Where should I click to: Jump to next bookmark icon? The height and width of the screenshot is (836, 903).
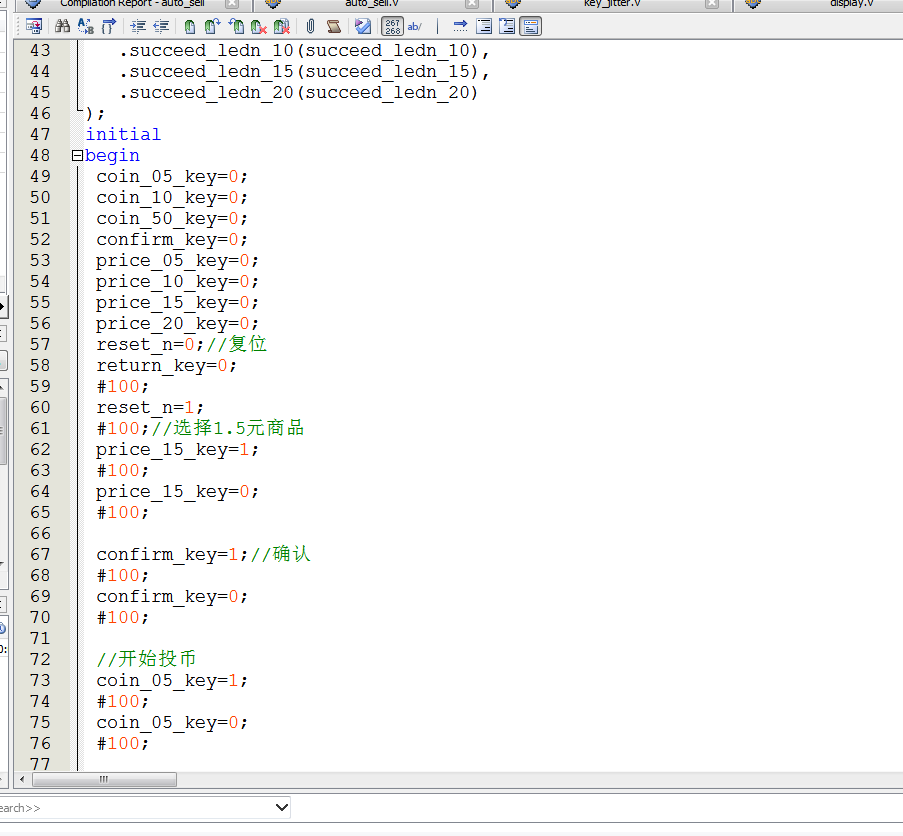213,26
